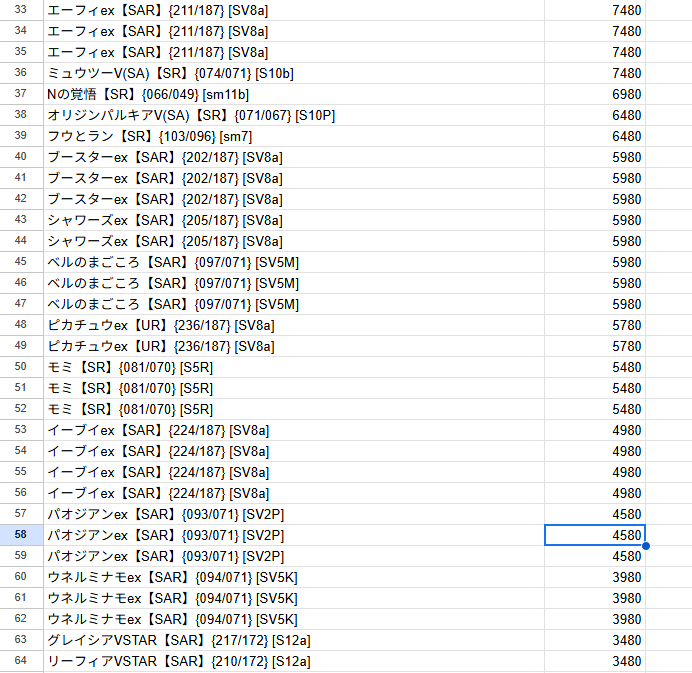Screen dimensions: 692x673
Task: Select price 4580 in row 59
Action: pyautogui.click(x=595, y=556)
